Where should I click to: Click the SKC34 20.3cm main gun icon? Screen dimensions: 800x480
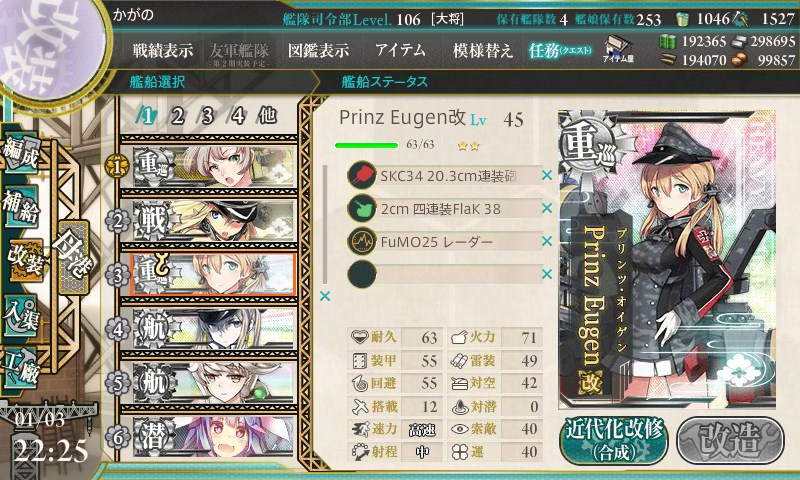coord(361,175)
